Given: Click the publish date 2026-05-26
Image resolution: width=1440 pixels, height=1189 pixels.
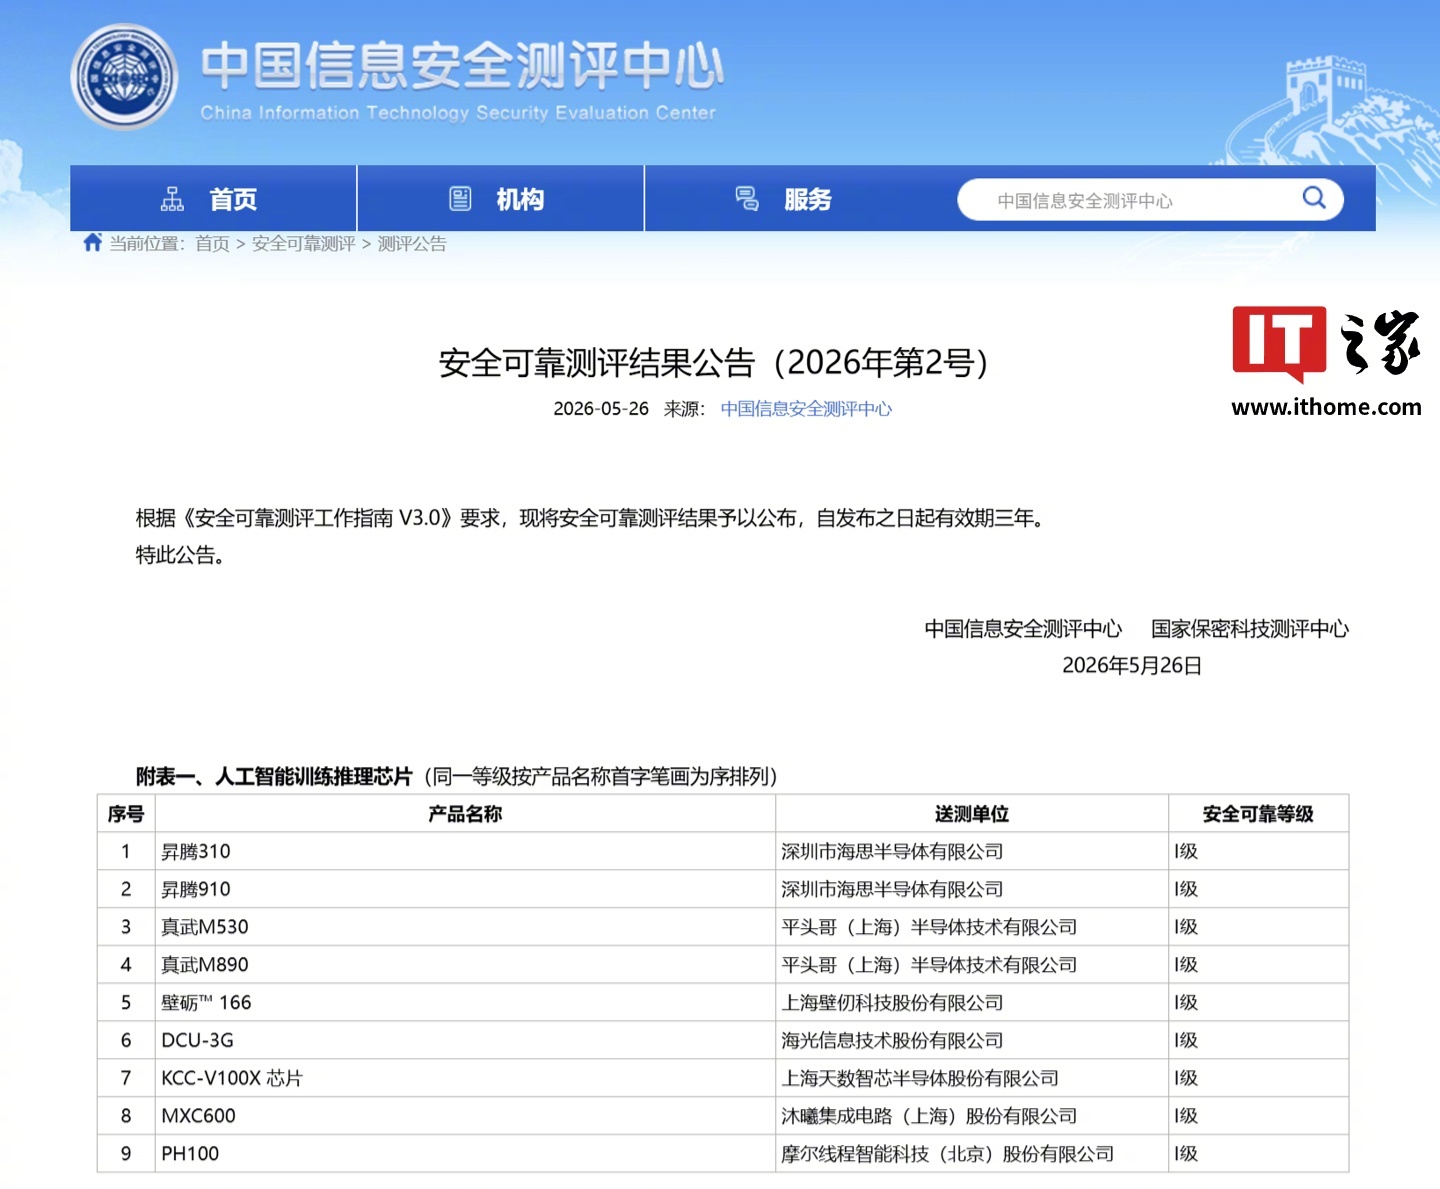Looking at the screenshot, I should pyautogui.click(x=601, y=409).
